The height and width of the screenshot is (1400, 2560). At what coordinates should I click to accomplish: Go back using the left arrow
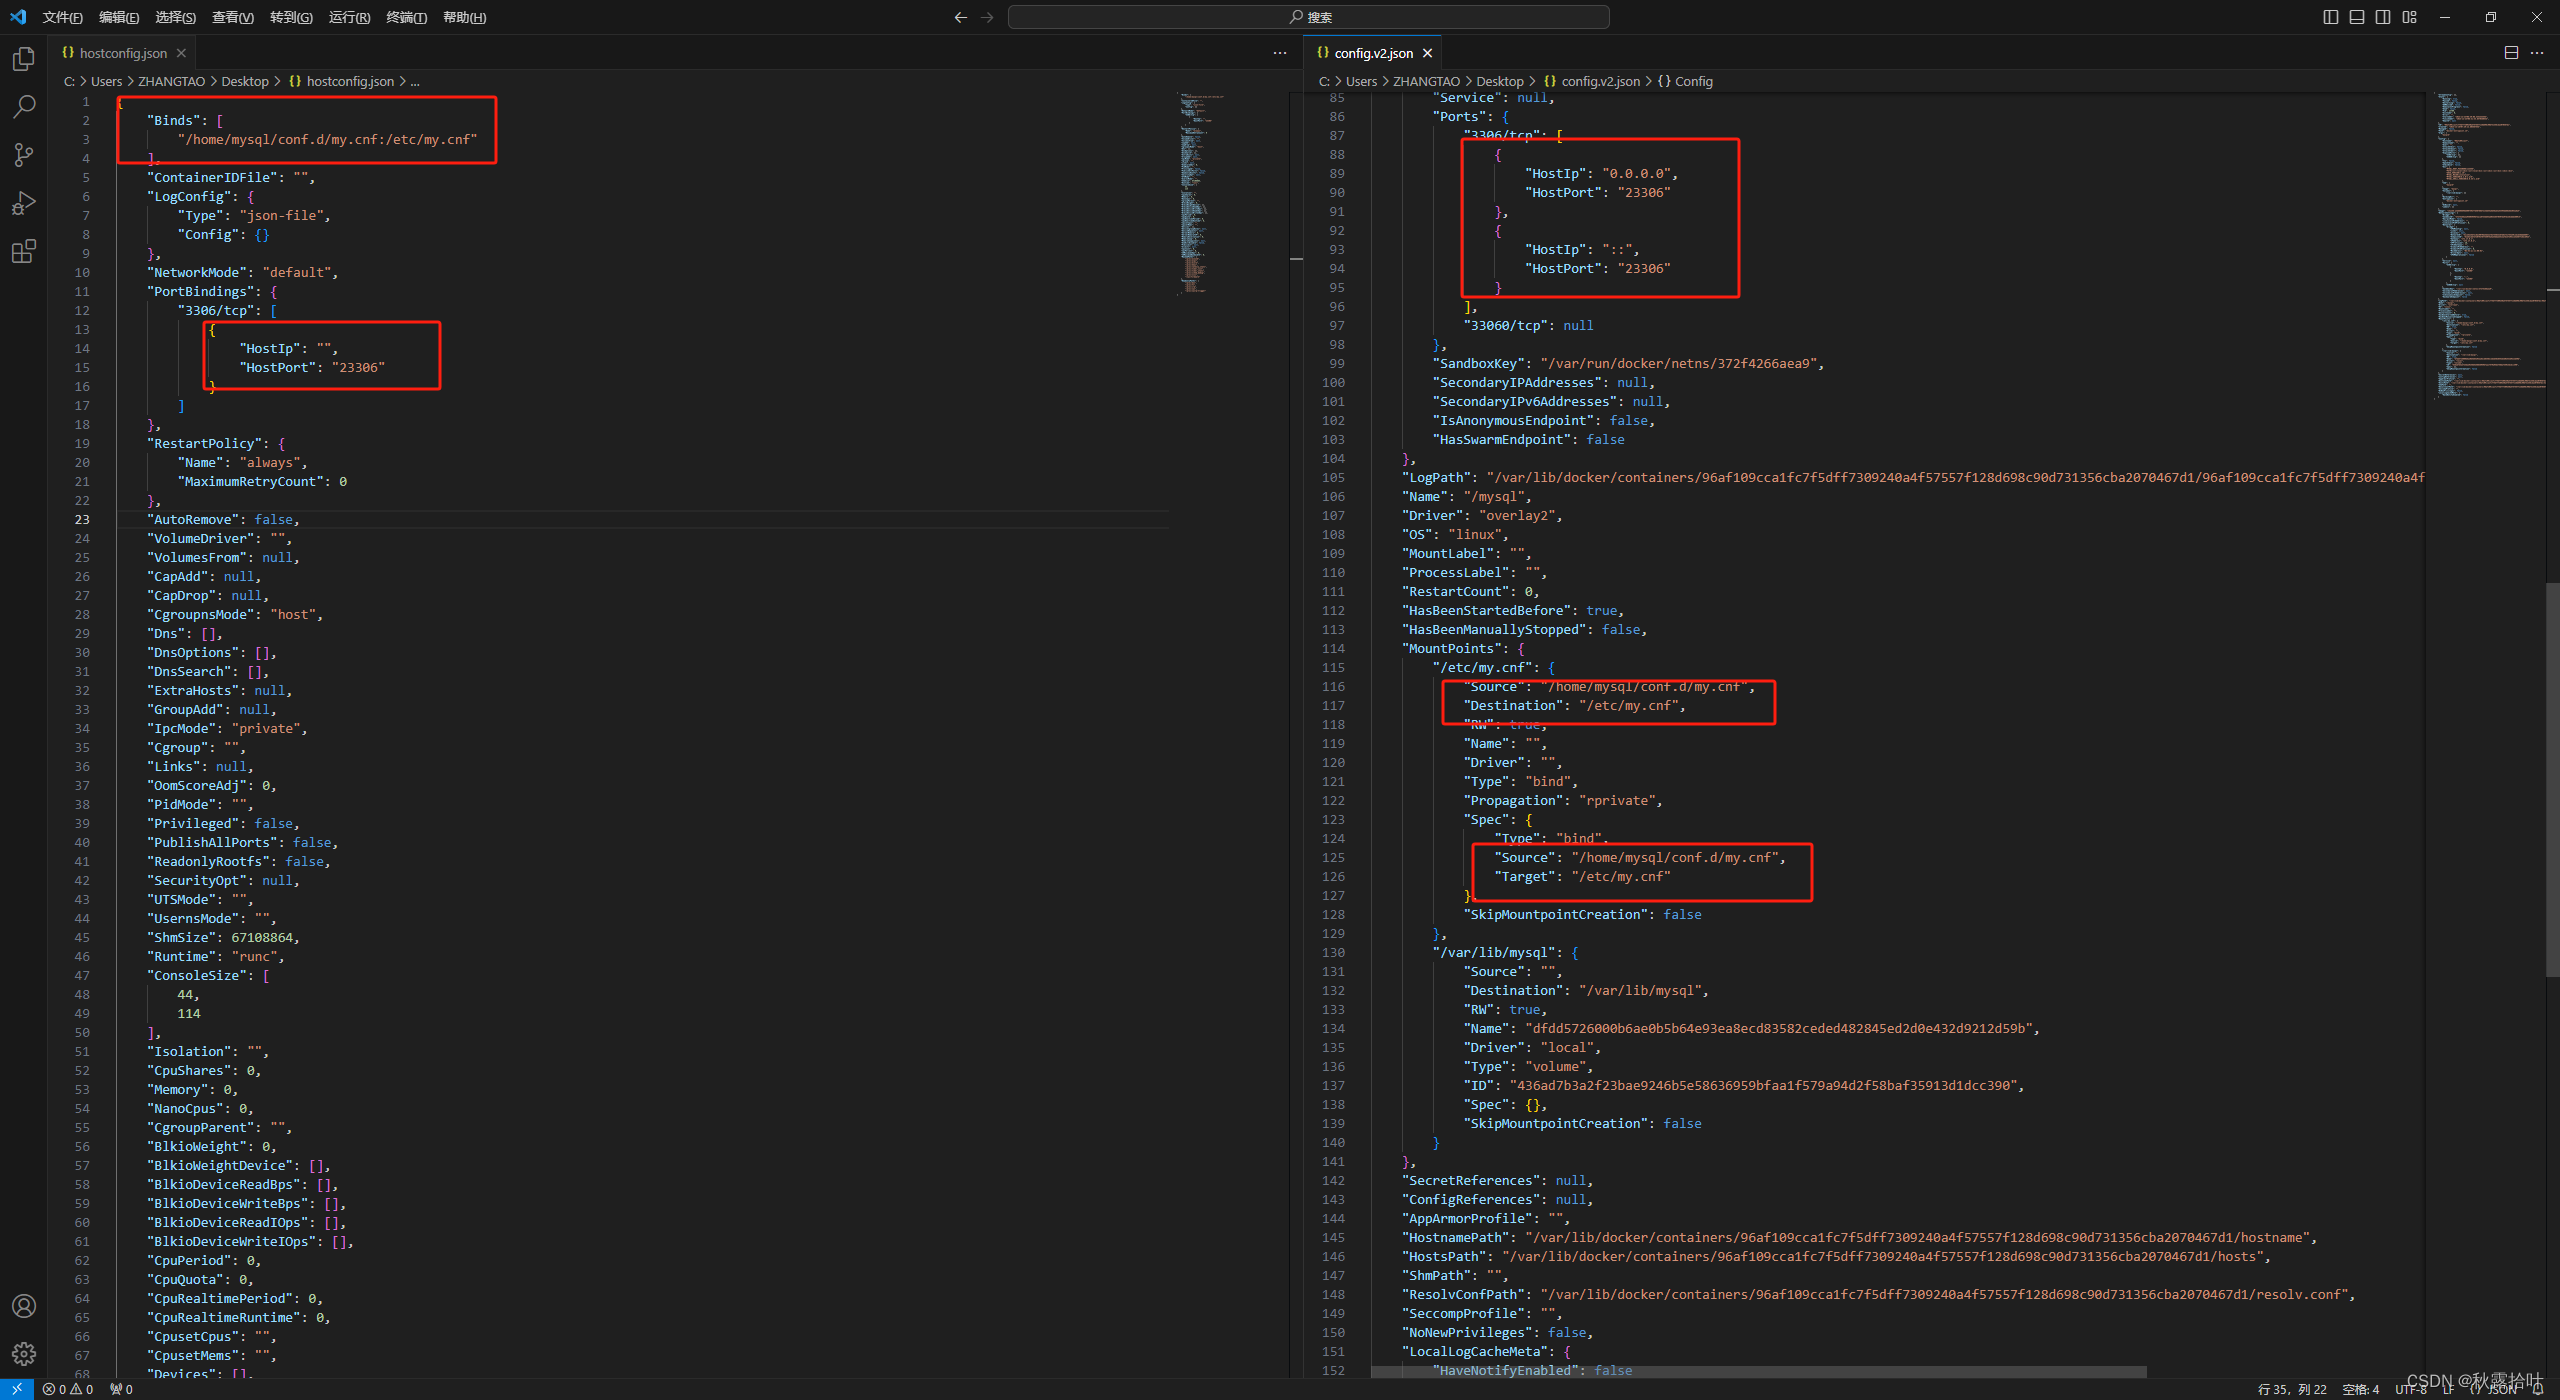(961, 17)
